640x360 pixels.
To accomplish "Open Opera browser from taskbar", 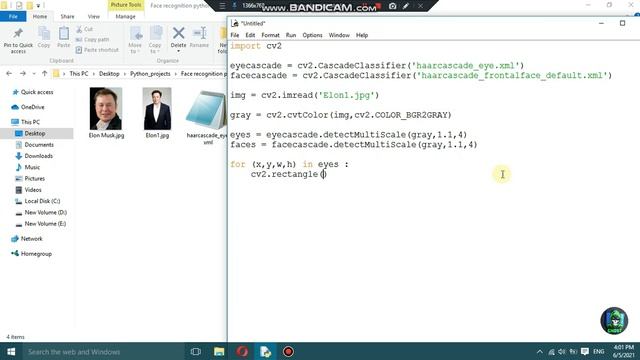I will coord(242,351).
